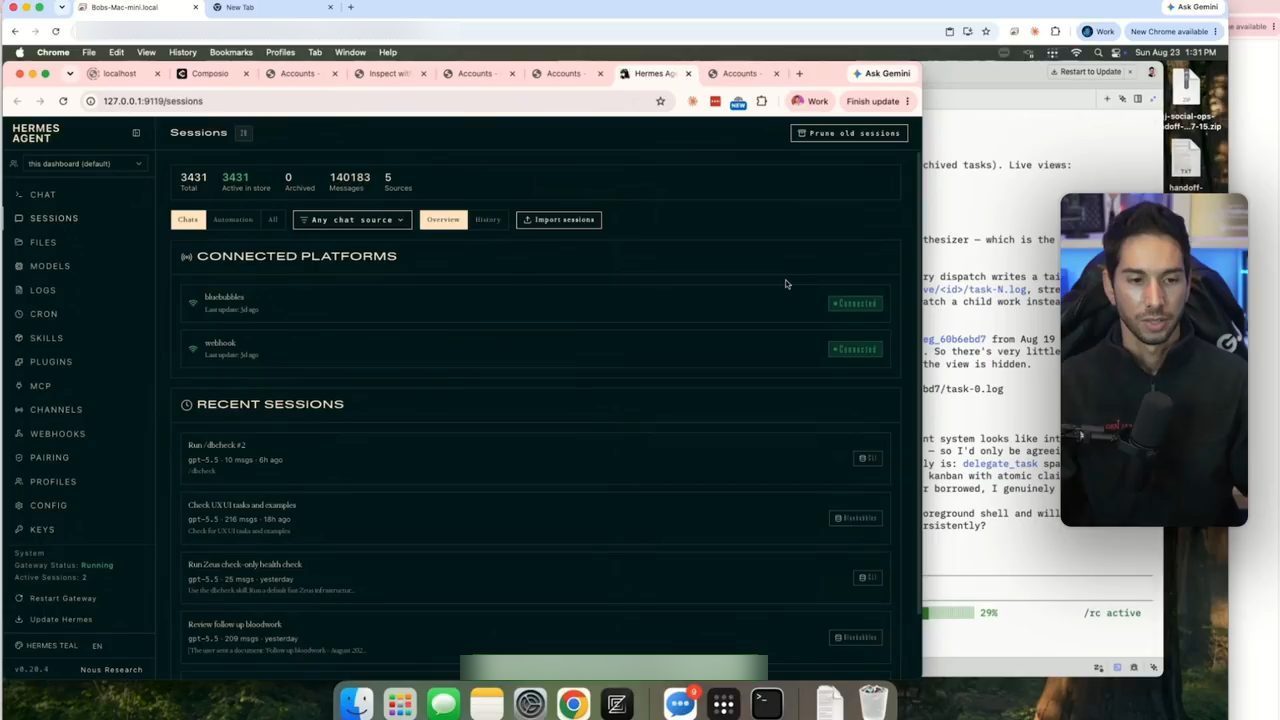
Task: Open the History menu in menu bar
Action: pyautogui.click(x=182, y=52)
